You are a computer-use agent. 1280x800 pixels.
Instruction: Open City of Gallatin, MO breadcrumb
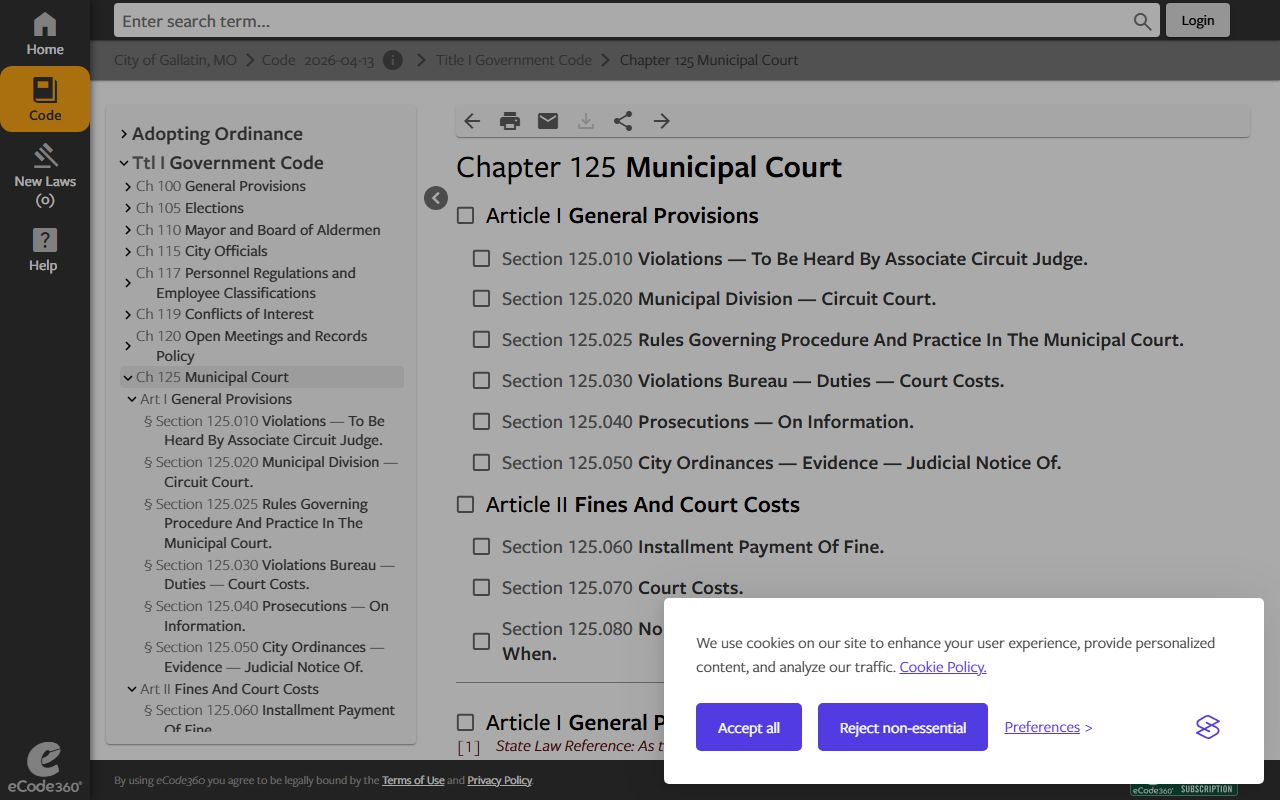175,60
